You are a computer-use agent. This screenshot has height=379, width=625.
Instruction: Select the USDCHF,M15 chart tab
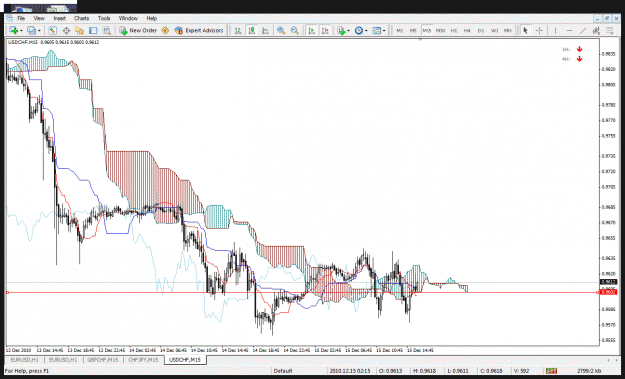point(185,359)
